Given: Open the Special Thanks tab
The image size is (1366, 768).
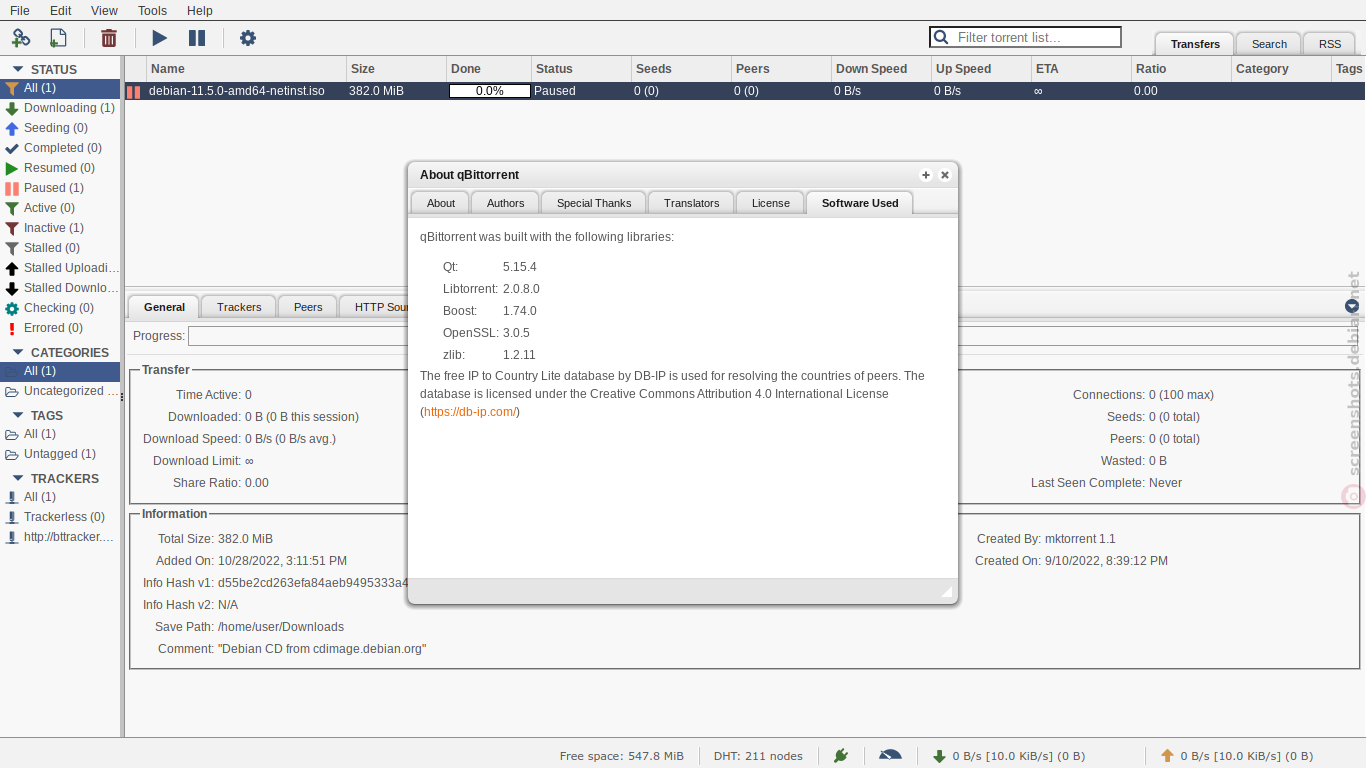Looking at the screenshot, I should click(594, 203).
